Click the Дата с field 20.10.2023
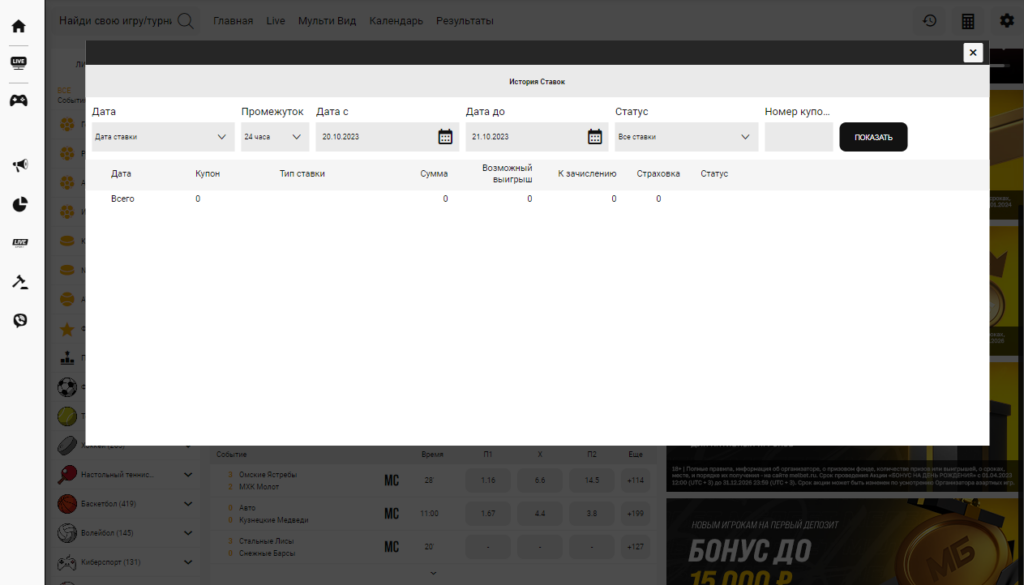The width and height of the screenshot is (1024, 585). pyautogui.click(x=387, y=137)
